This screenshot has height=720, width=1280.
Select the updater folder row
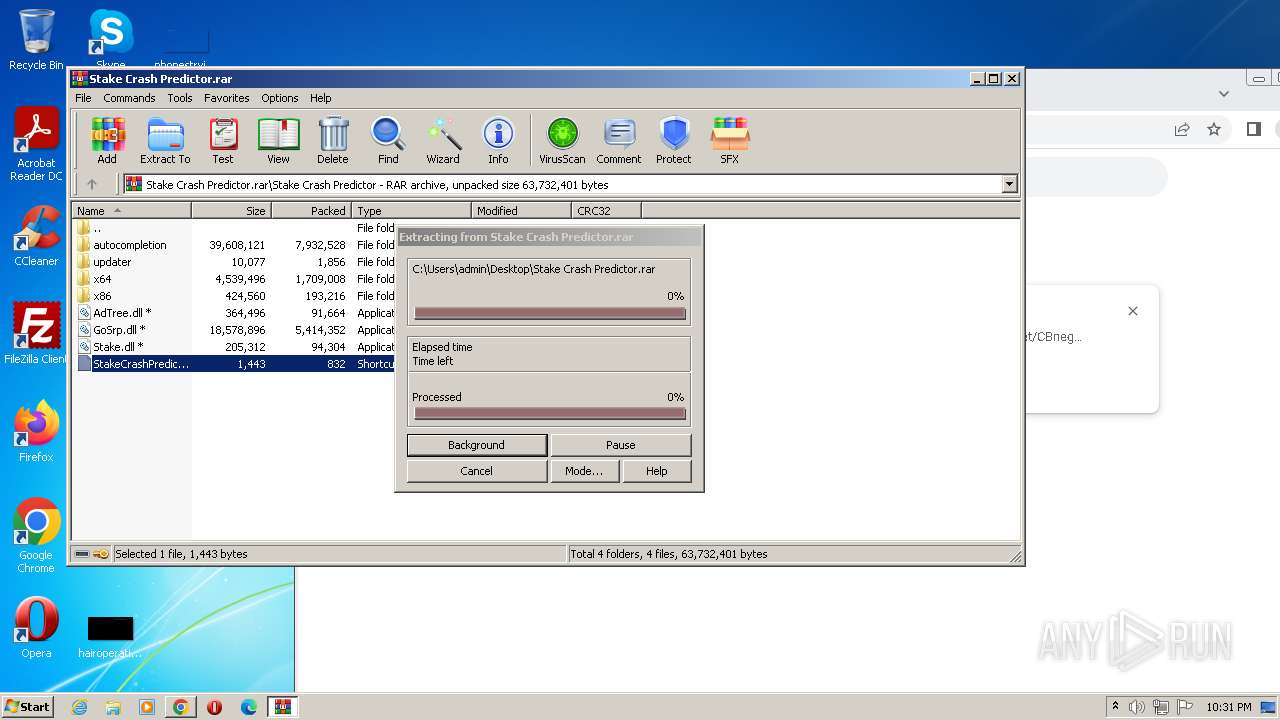click(x=235, y=262)
